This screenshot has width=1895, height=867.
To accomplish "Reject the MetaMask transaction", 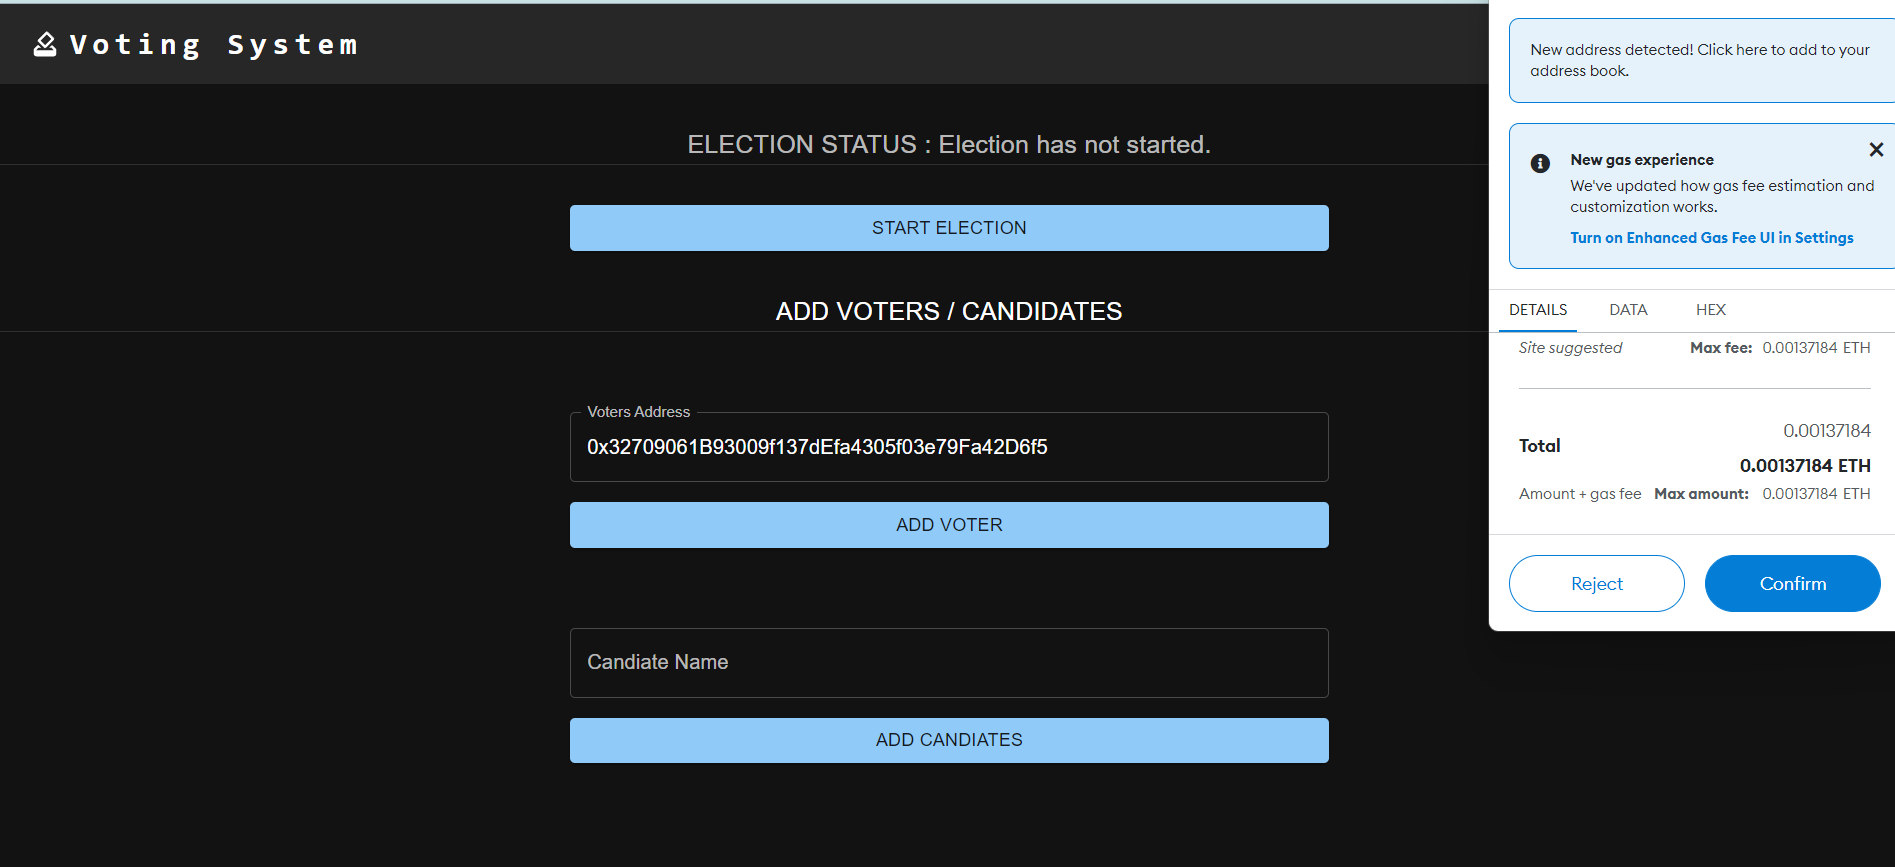I will pyautogui.click(x=1596, y=583).
